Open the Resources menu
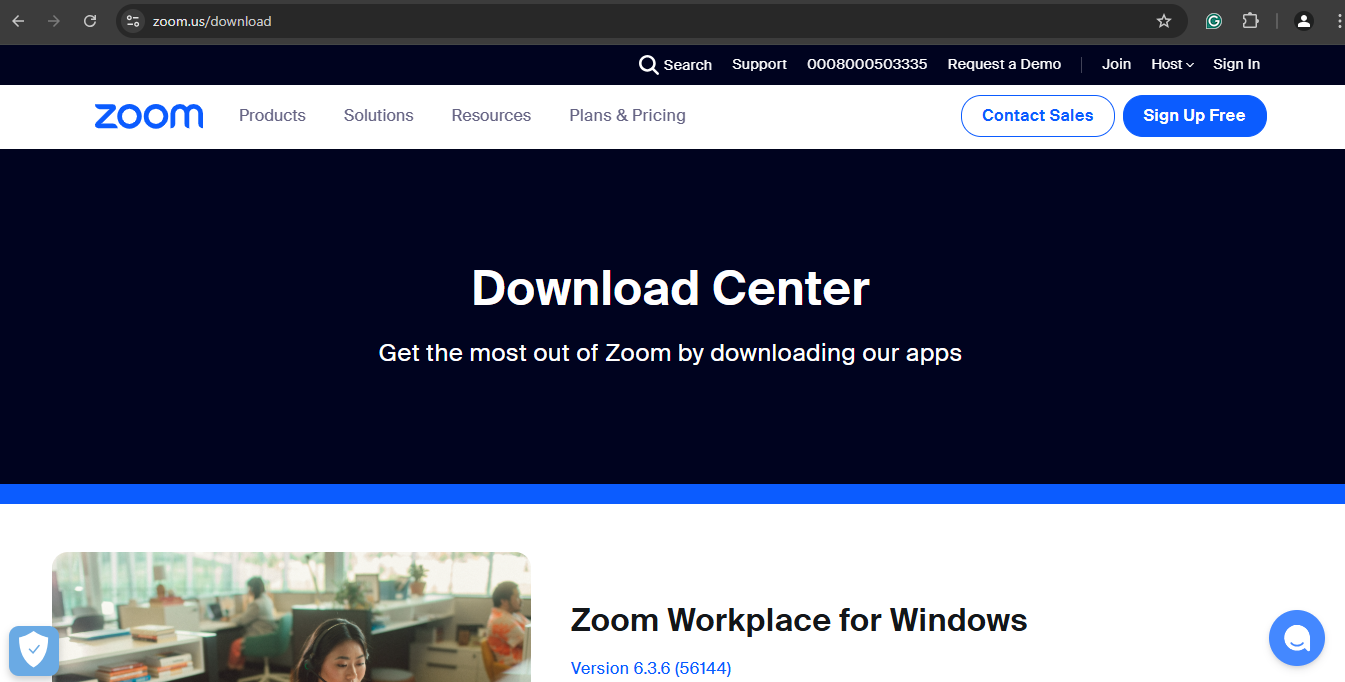The image size is (1345, 682). [x=491, y=116]
